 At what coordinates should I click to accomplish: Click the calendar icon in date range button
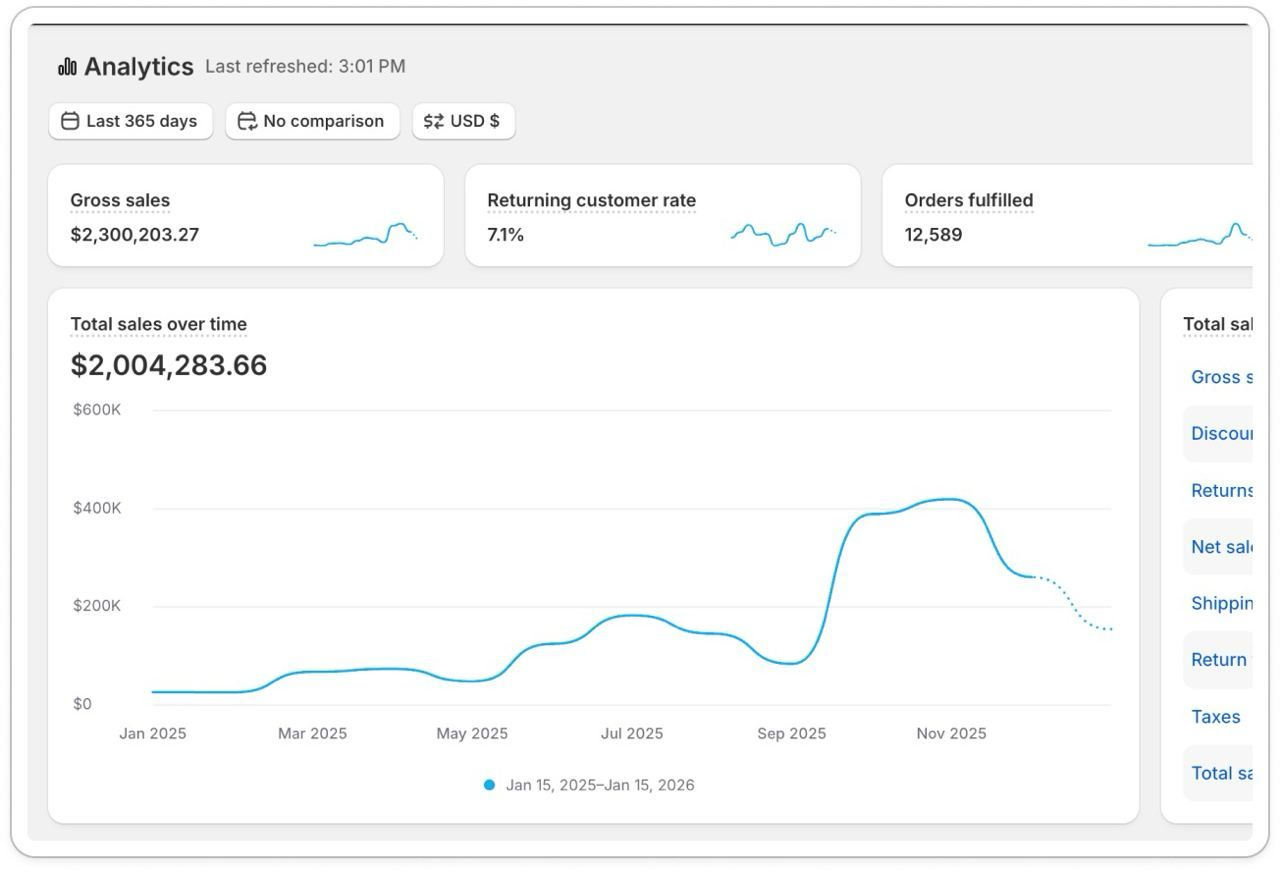(x=70, y=121)
